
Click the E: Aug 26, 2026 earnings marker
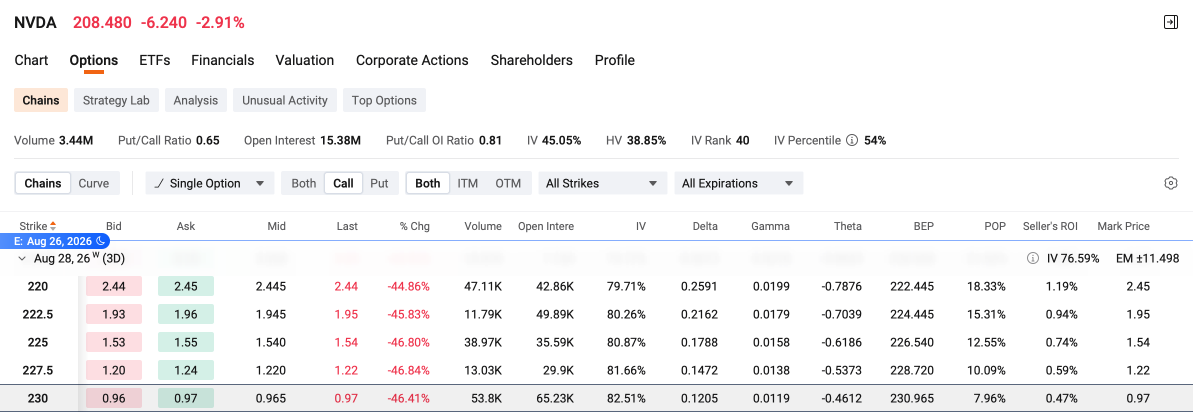click(55, 241)
